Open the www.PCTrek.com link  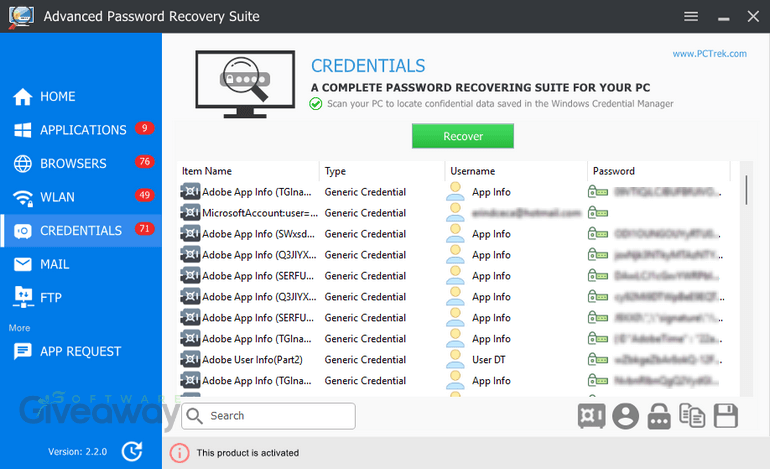[x=709, y=54]
